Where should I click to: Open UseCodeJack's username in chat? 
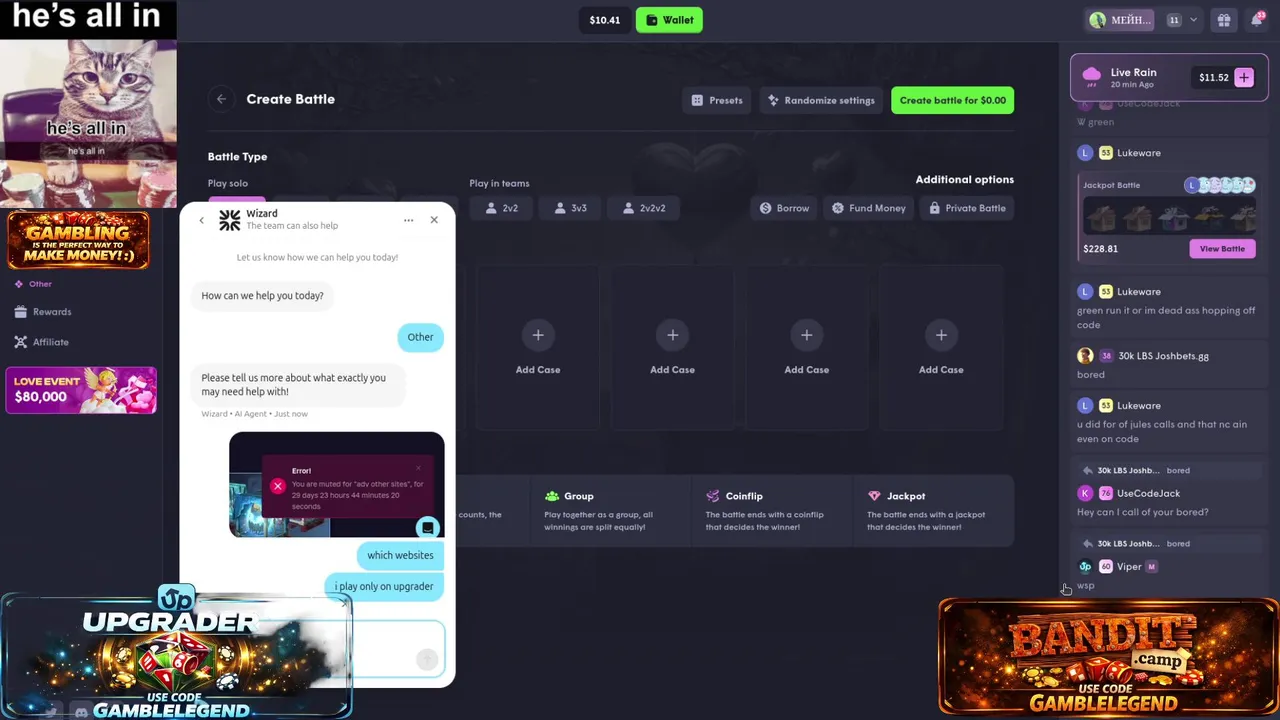tap(1148, 493)
